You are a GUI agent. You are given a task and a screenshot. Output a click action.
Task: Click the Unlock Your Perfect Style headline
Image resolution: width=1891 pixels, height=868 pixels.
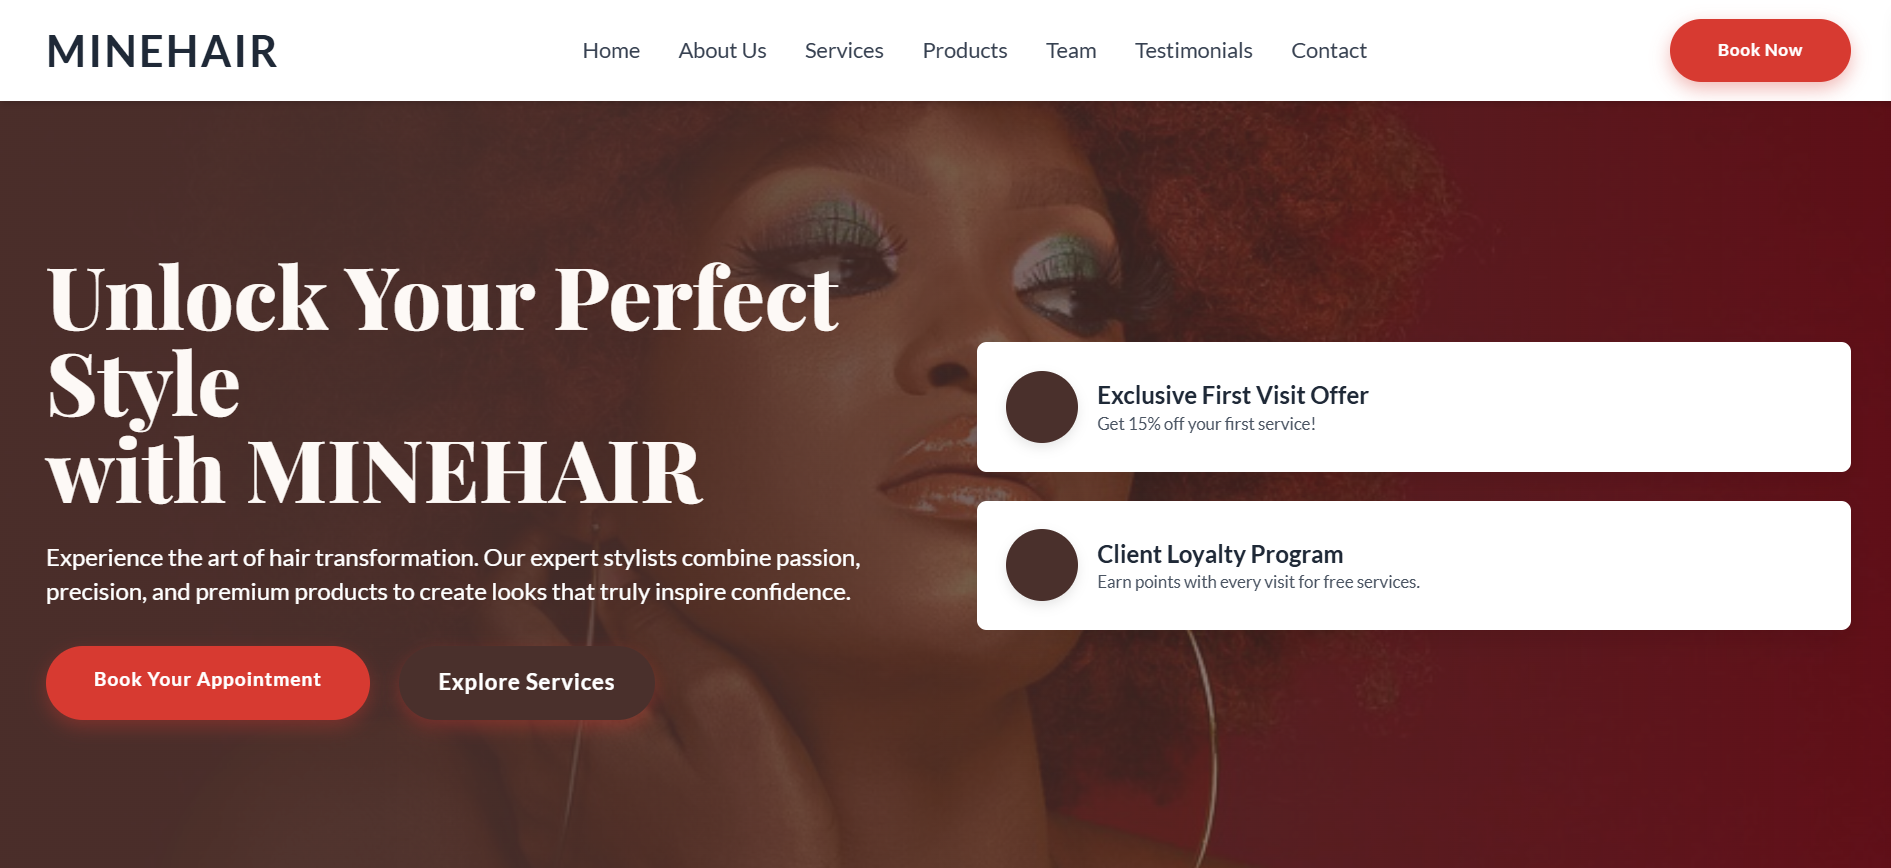[443, 384]
